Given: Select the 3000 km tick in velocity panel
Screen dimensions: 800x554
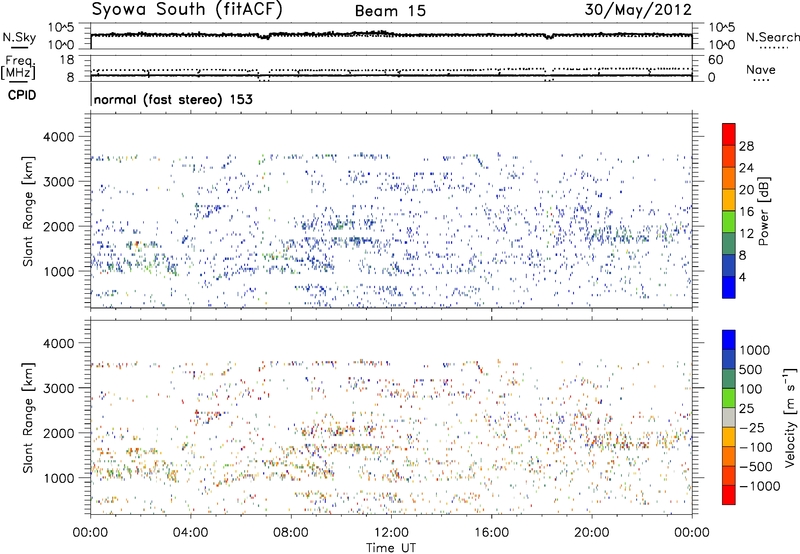Looking at the screenshot, I should (59, 388).
